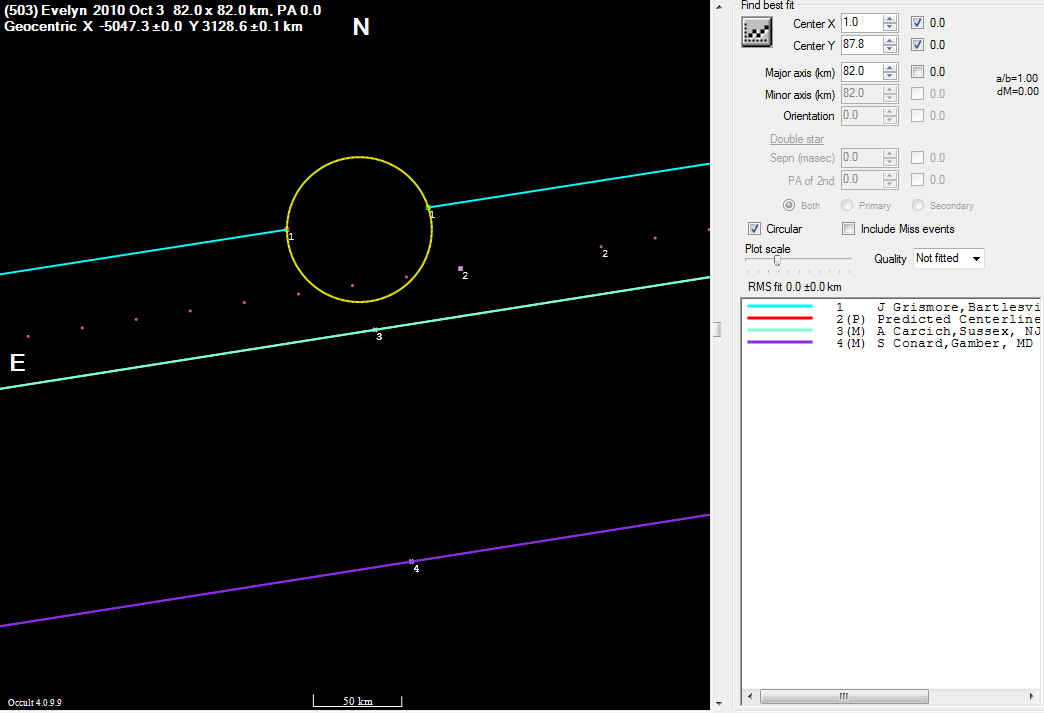Click the cyan legend line for observer 1

(x=780, y=306)
